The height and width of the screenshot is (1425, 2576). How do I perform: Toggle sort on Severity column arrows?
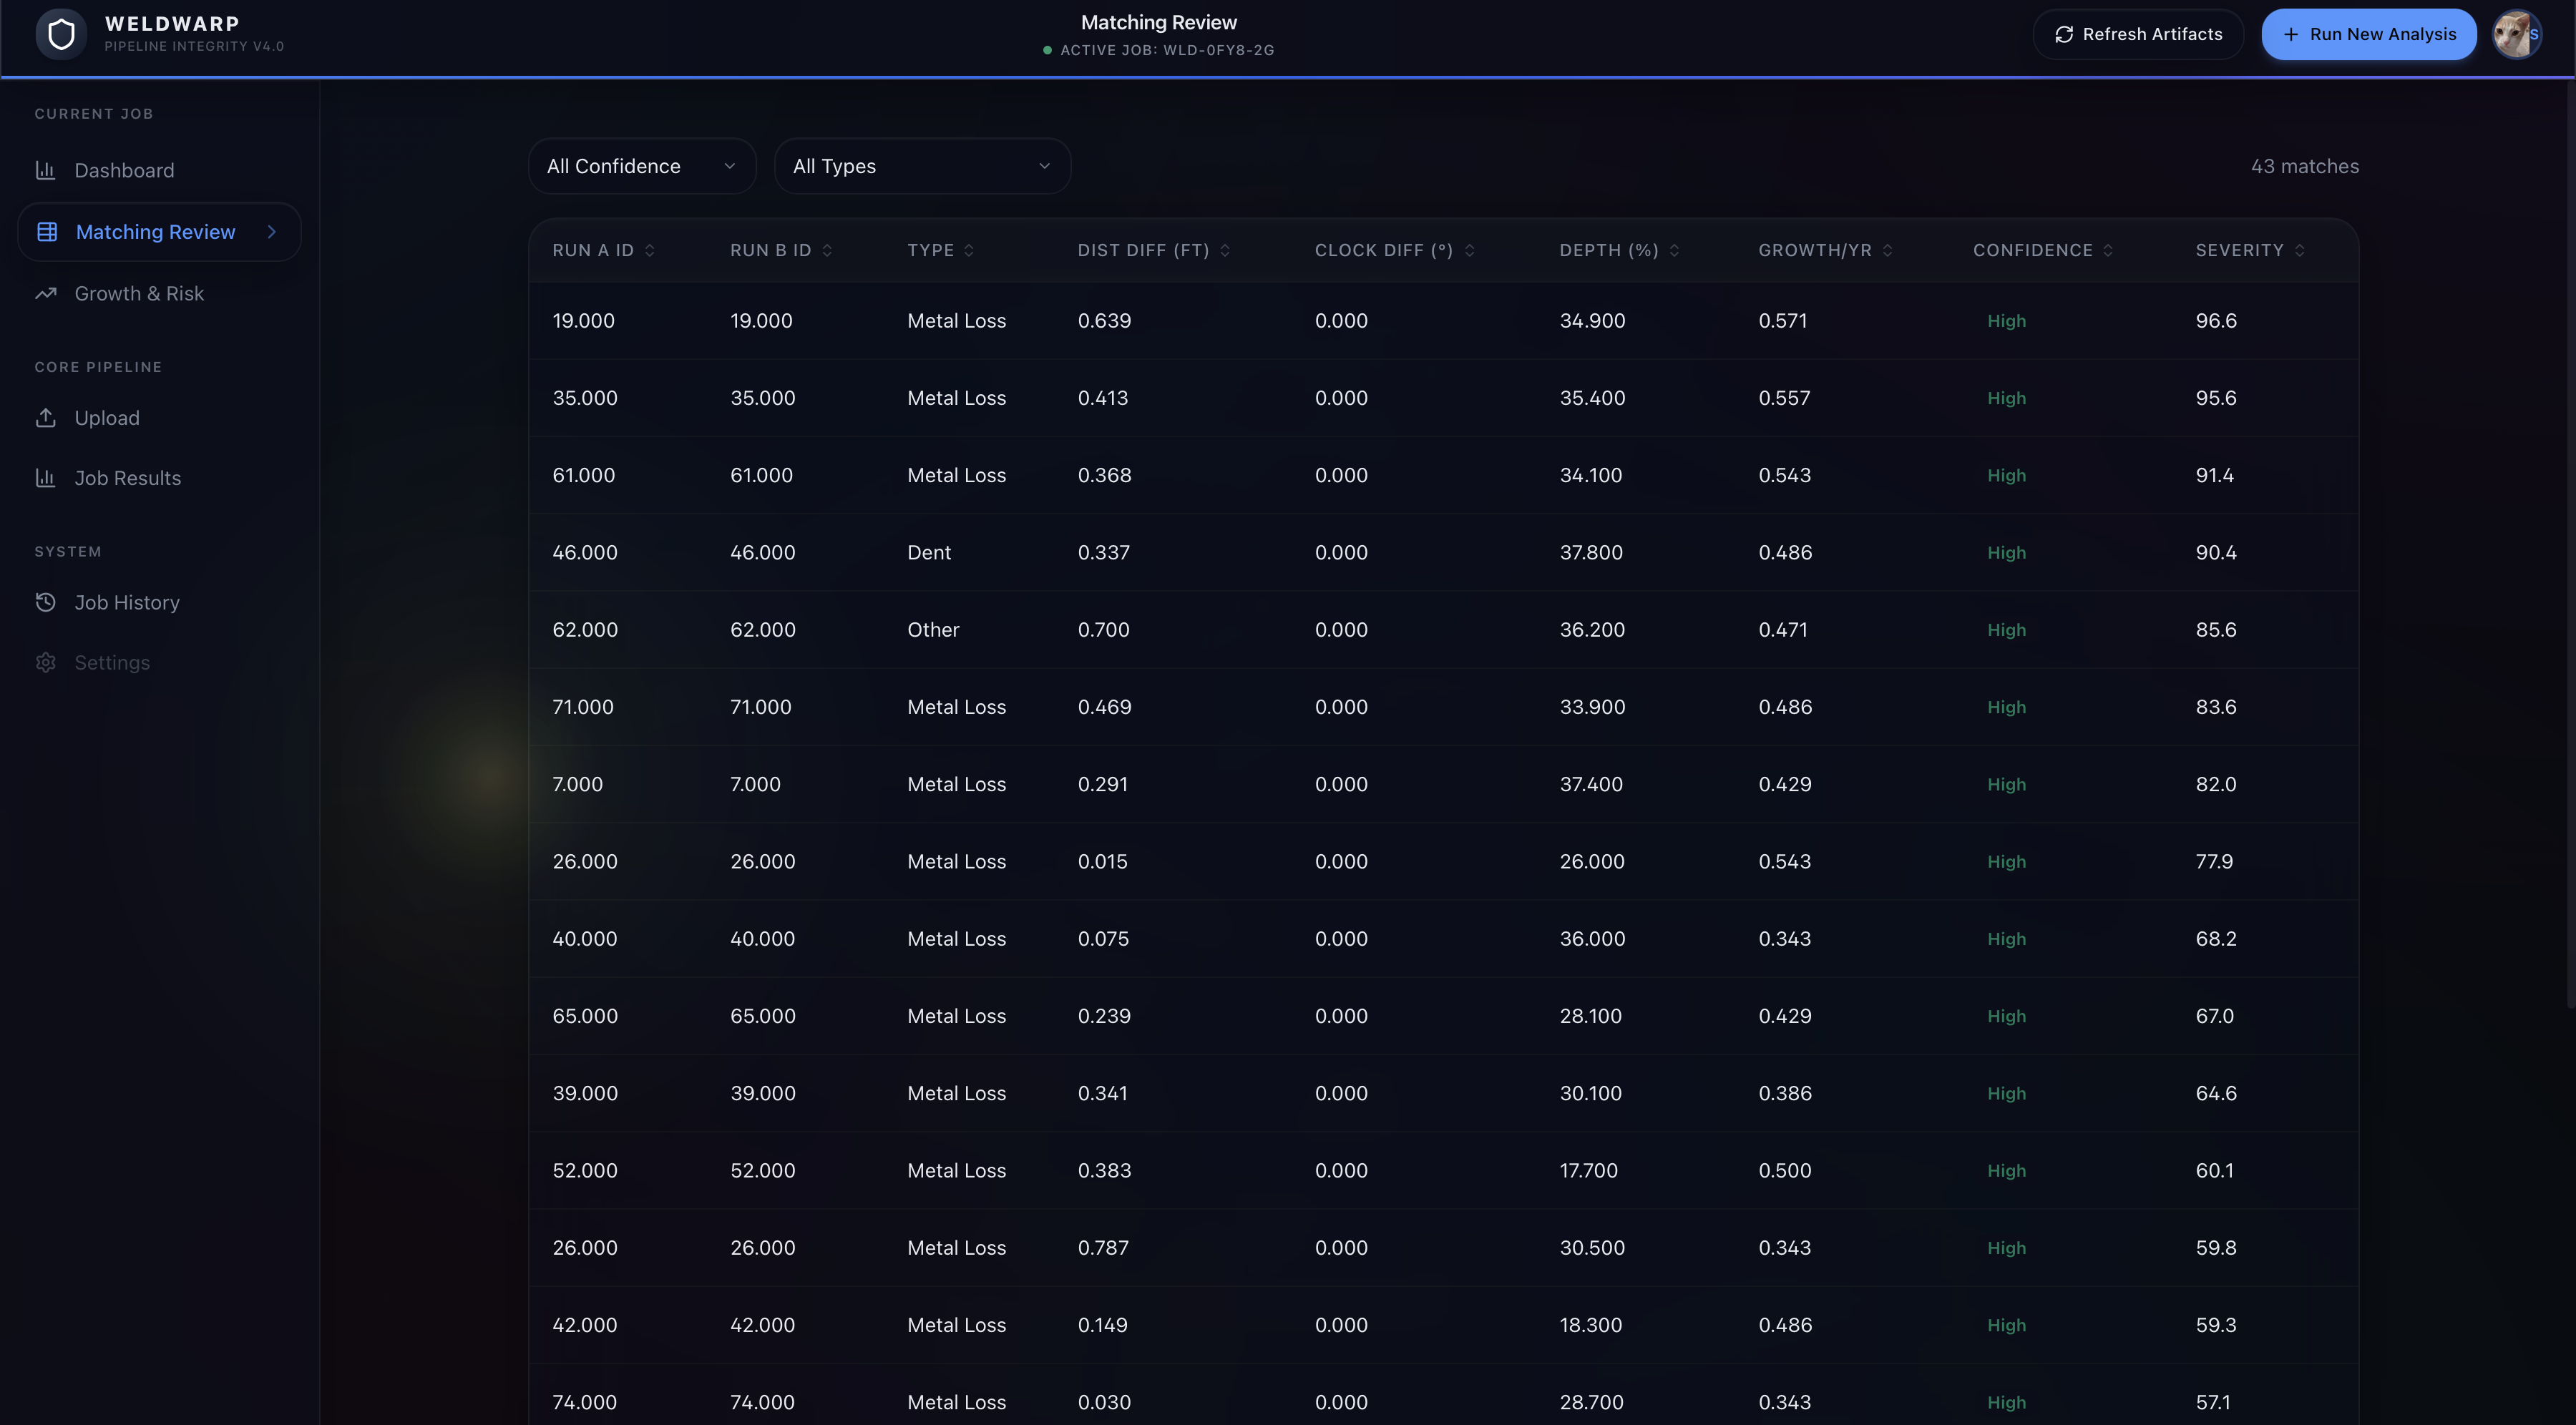[2299, 250]
